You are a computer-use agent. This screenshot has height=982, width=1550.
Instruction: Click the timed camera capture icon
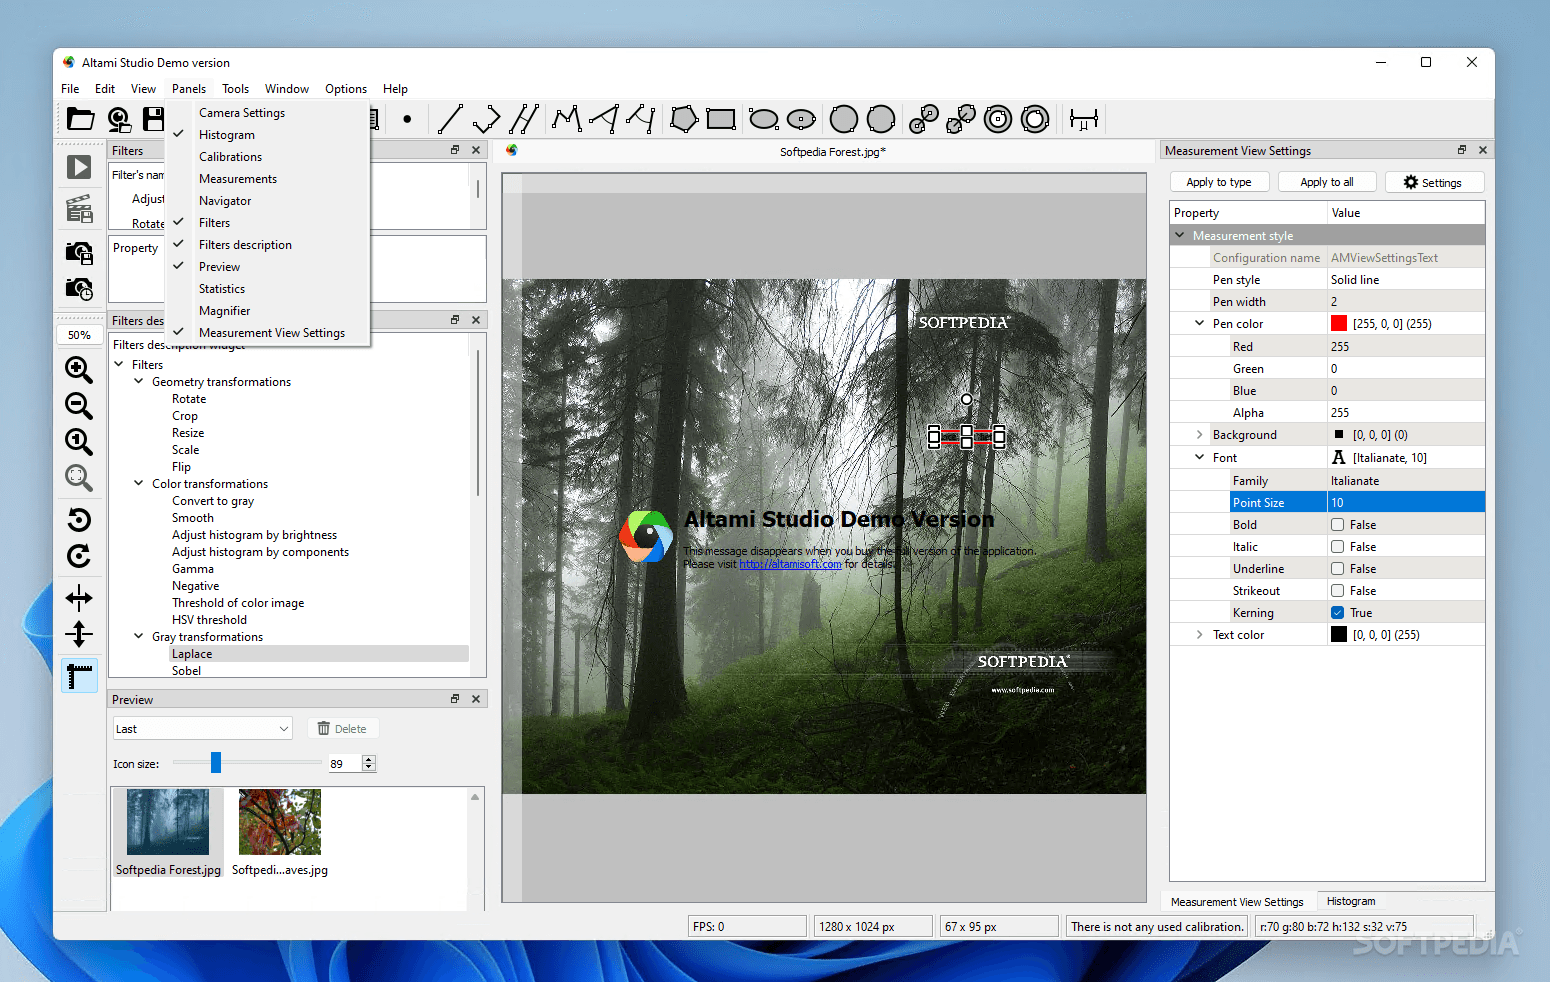[79, 289]
